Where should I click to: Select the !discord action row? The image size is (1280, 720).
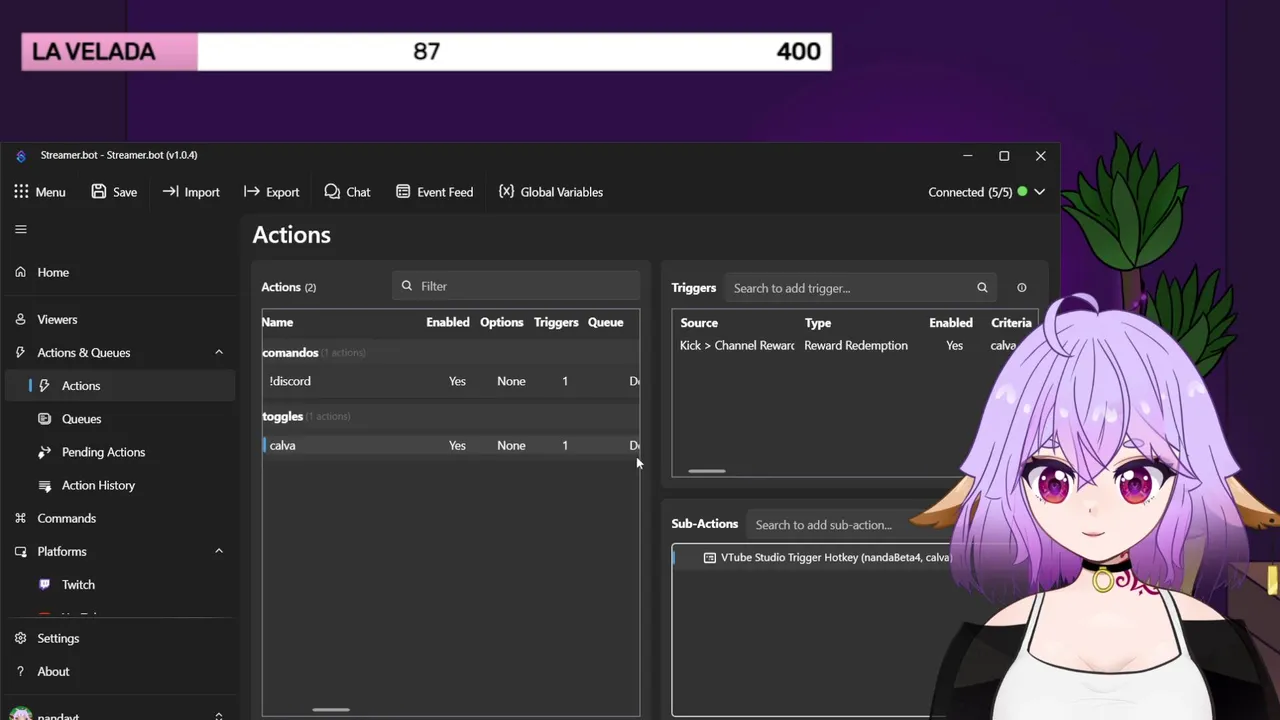click(451, 381)
